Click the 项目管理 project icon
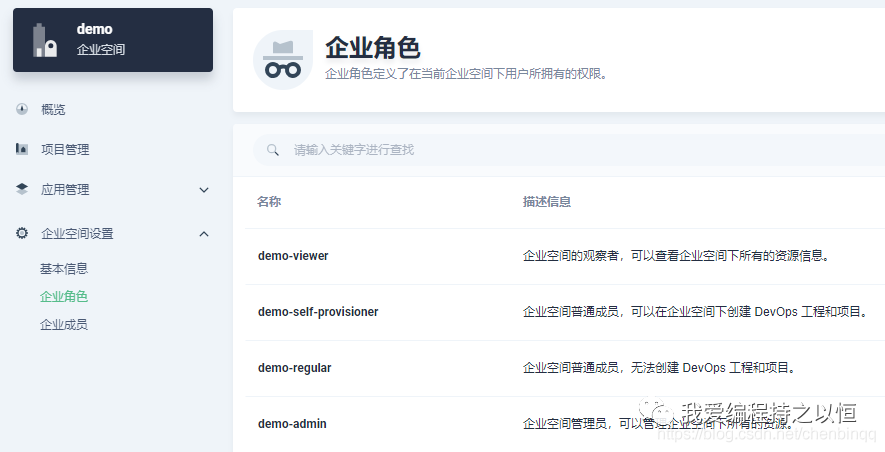 (22, 149)
